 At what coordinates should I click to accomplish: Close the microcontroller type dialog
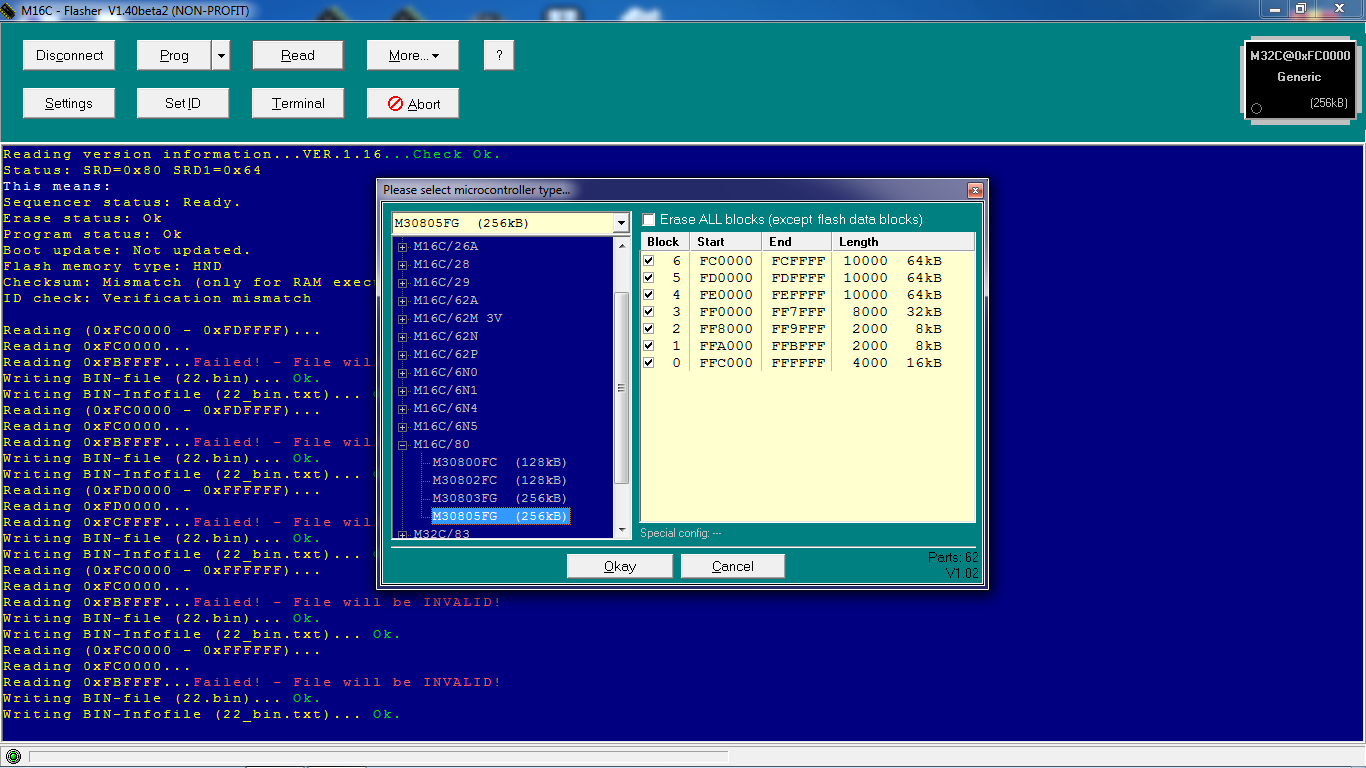[974, 190]
